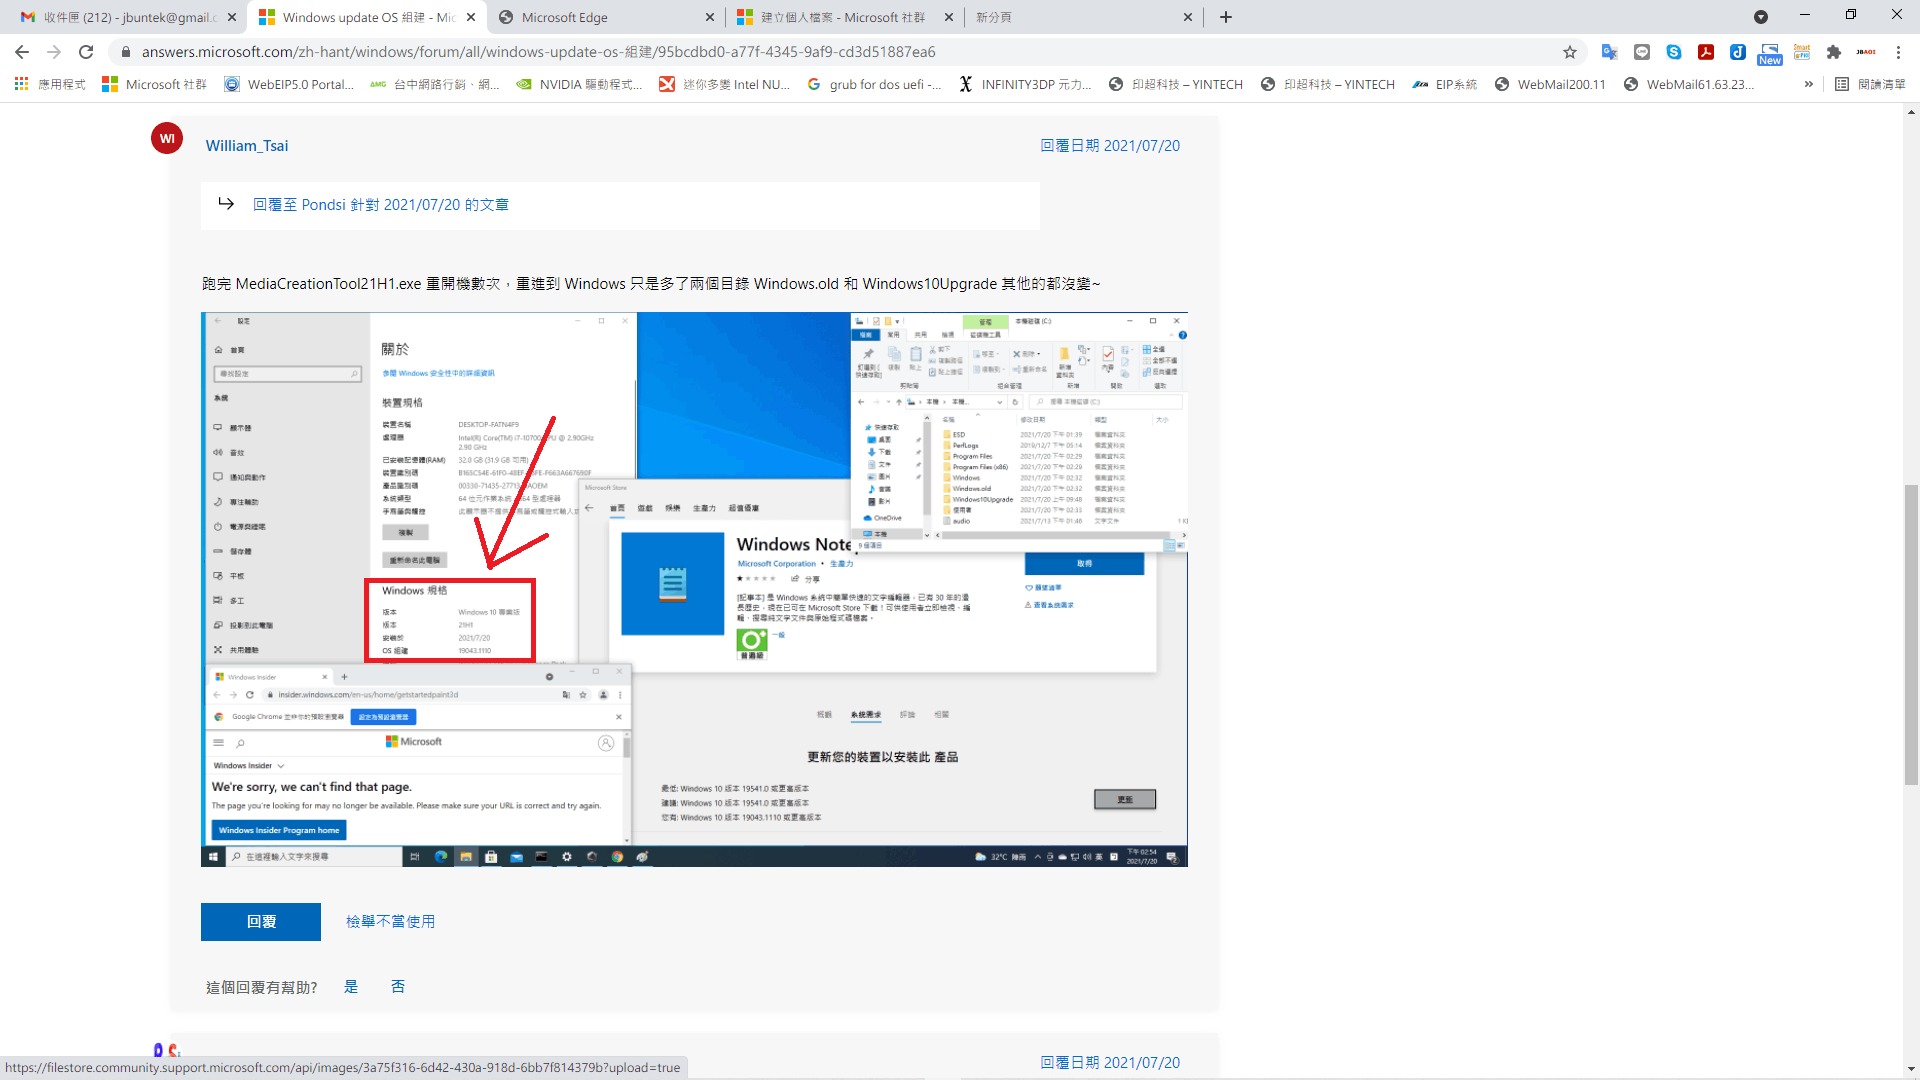Open the grub for dos uefi bookmark
Viewport: 1920px width, 1080px height.
[874, 84]
